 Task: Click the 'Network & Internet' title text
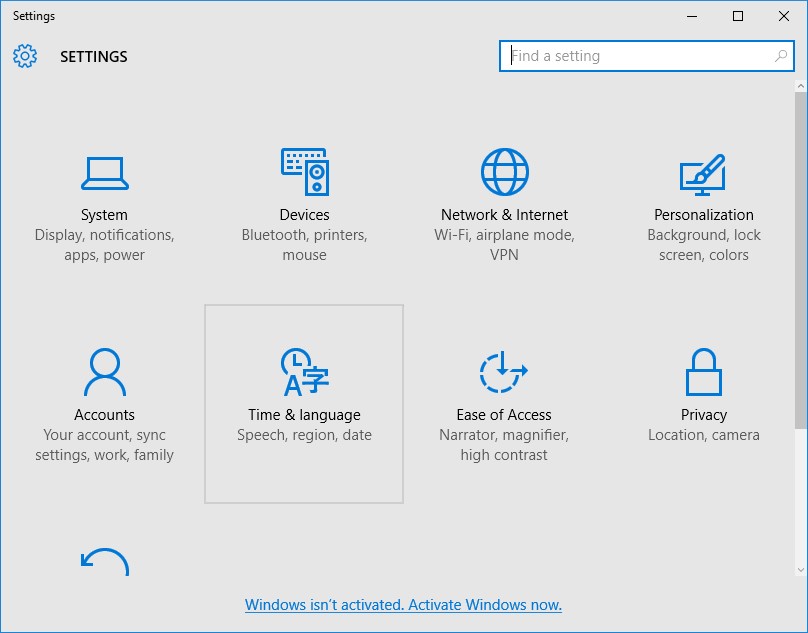pos(504,214)
